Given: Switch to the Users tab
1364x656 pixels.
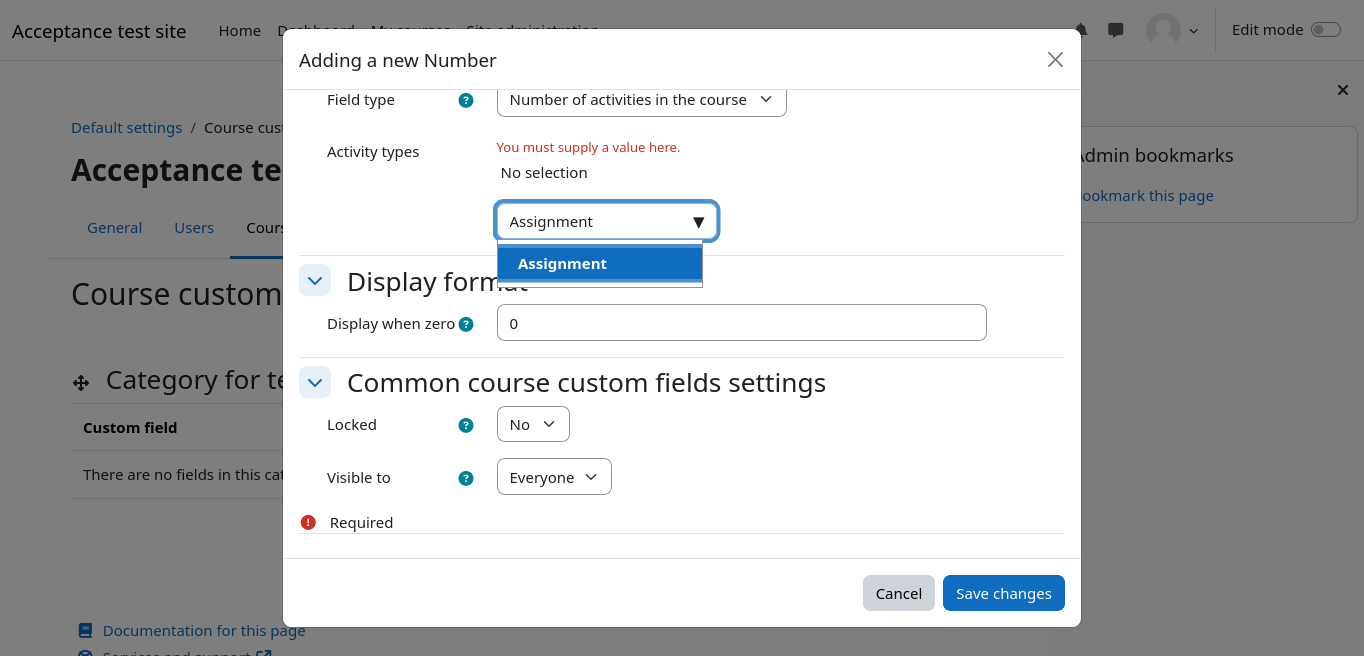Looking at the screenshot, I should 194,228.
